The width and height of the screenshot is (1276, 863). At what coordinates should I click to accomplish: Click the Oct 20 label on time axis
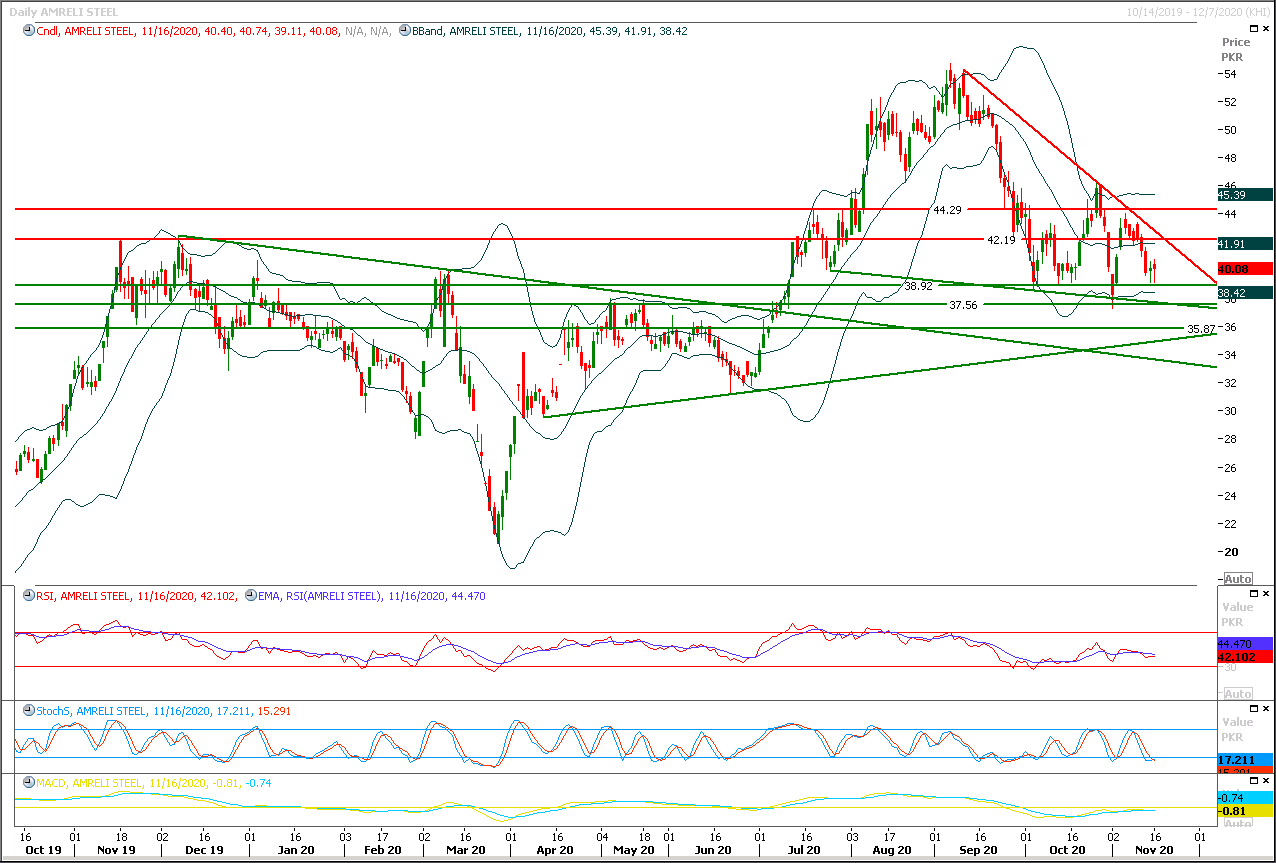click(x=1067, y=850)
